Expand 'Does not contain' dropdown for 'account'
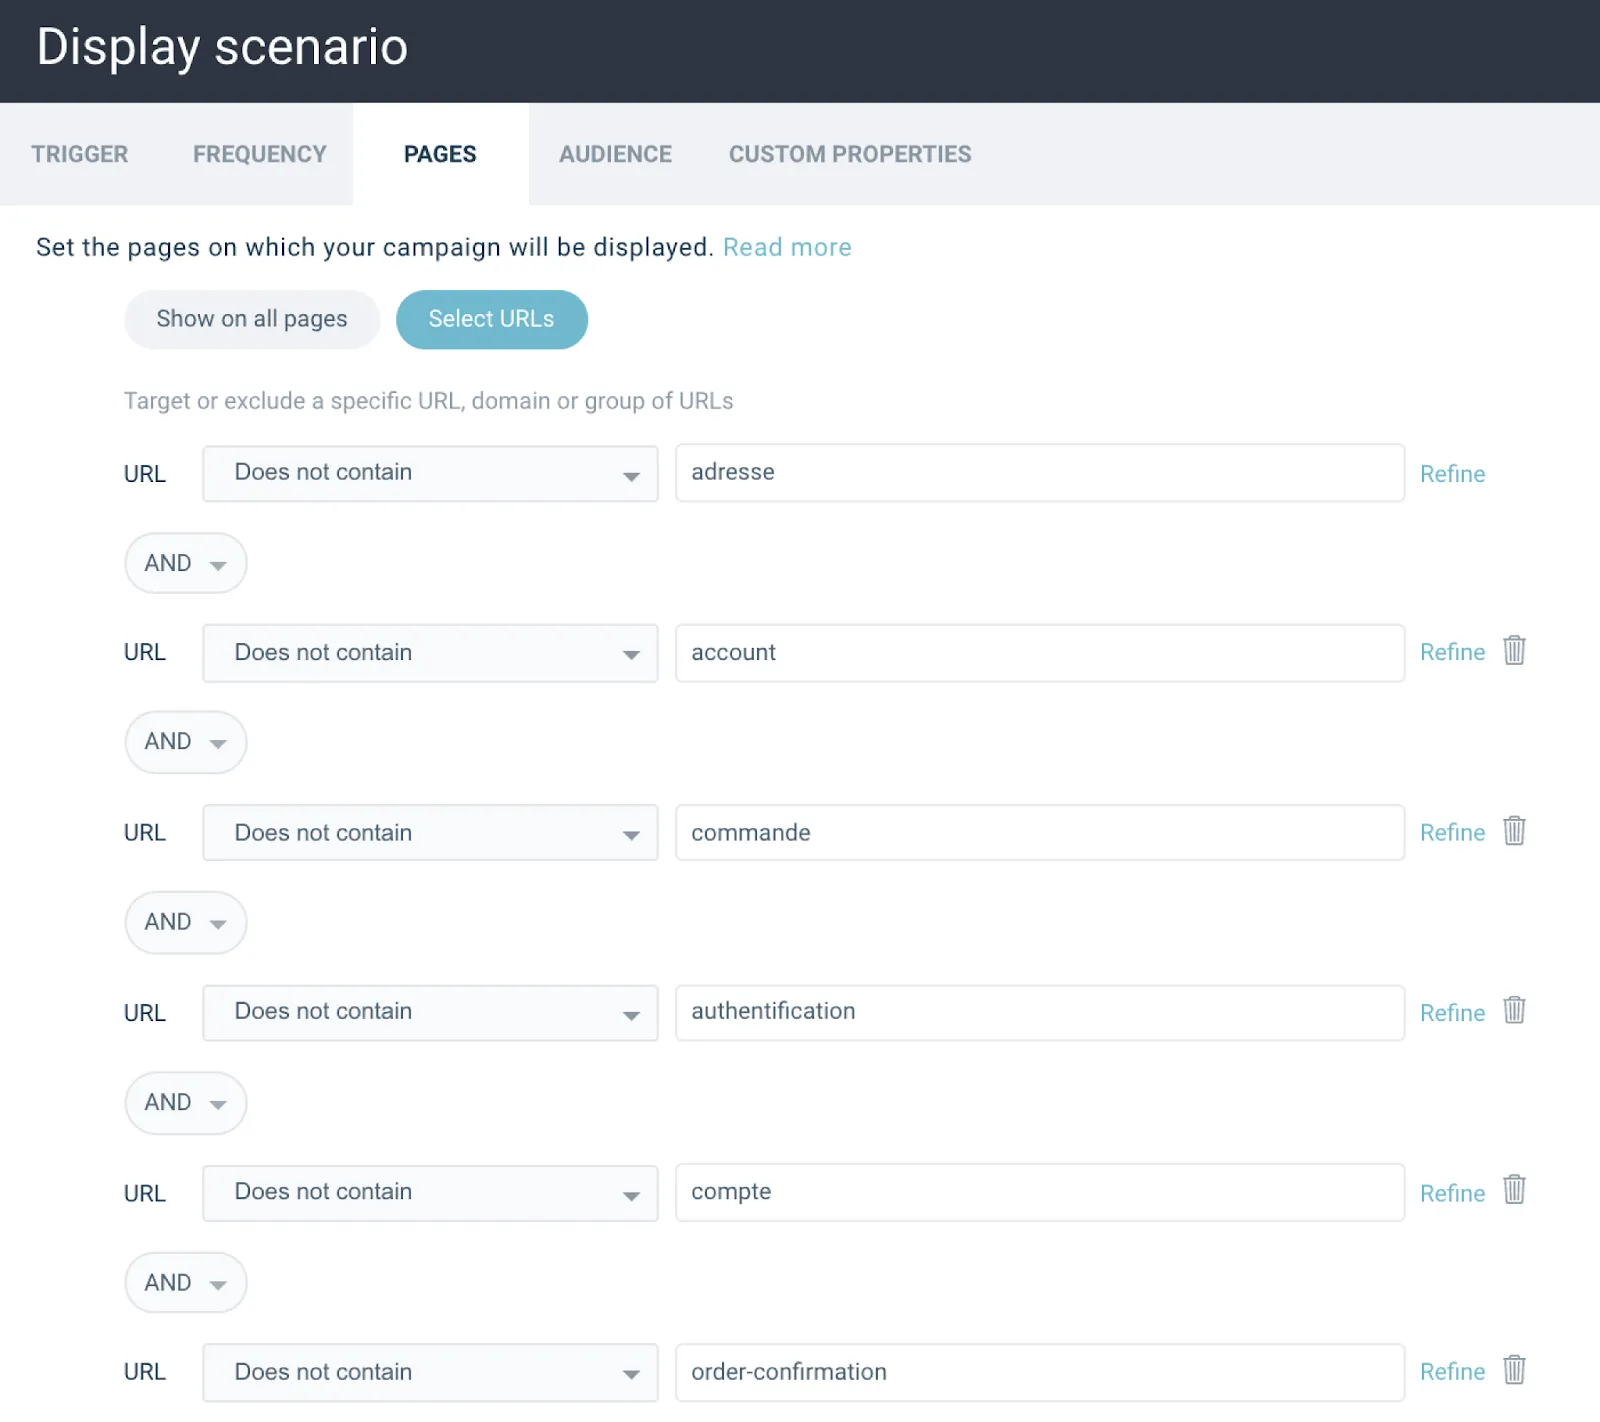 coord(430,653)
